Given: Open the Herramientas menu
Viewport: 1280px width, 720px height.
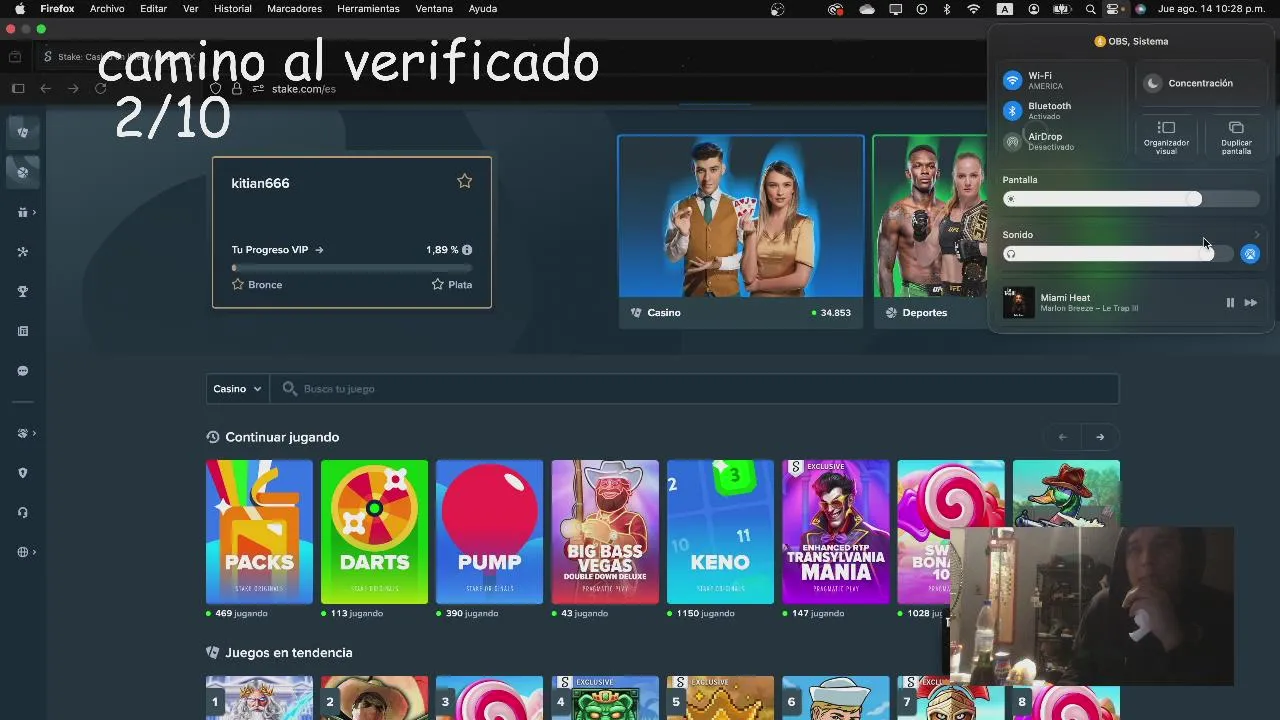Looking at the screenshot, I should (368, 9).
